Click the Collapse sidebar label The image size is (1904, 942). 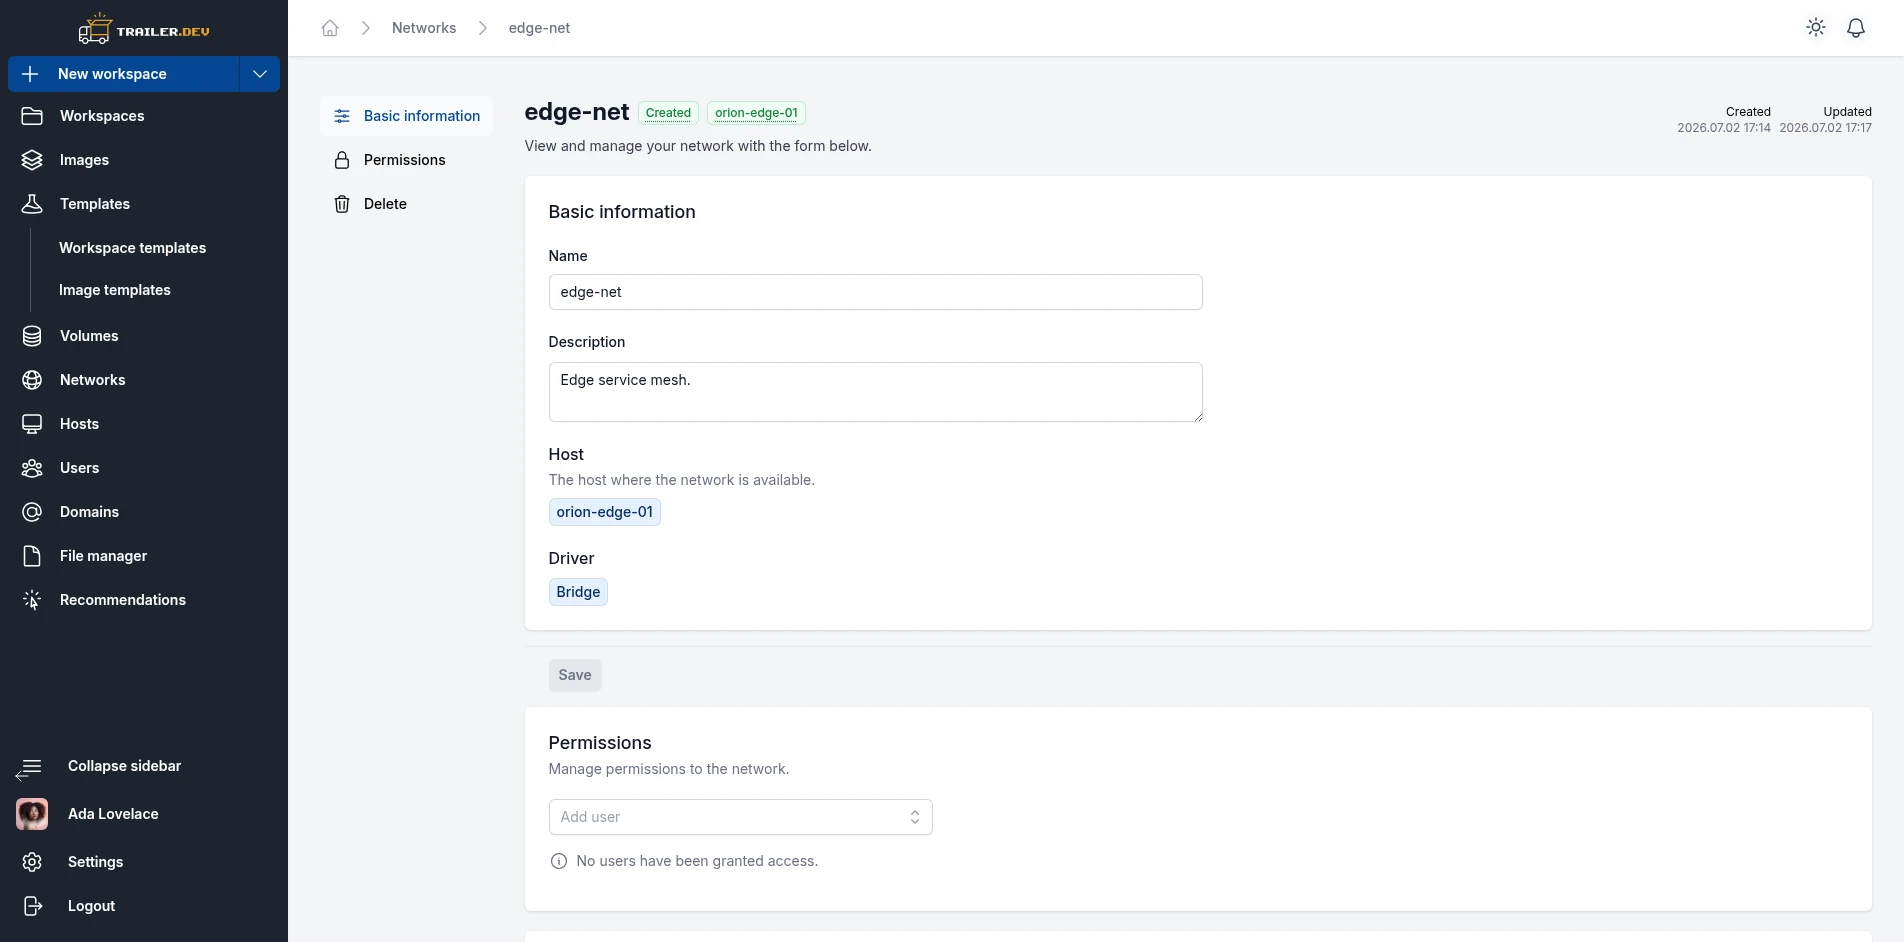pos(124,766)
